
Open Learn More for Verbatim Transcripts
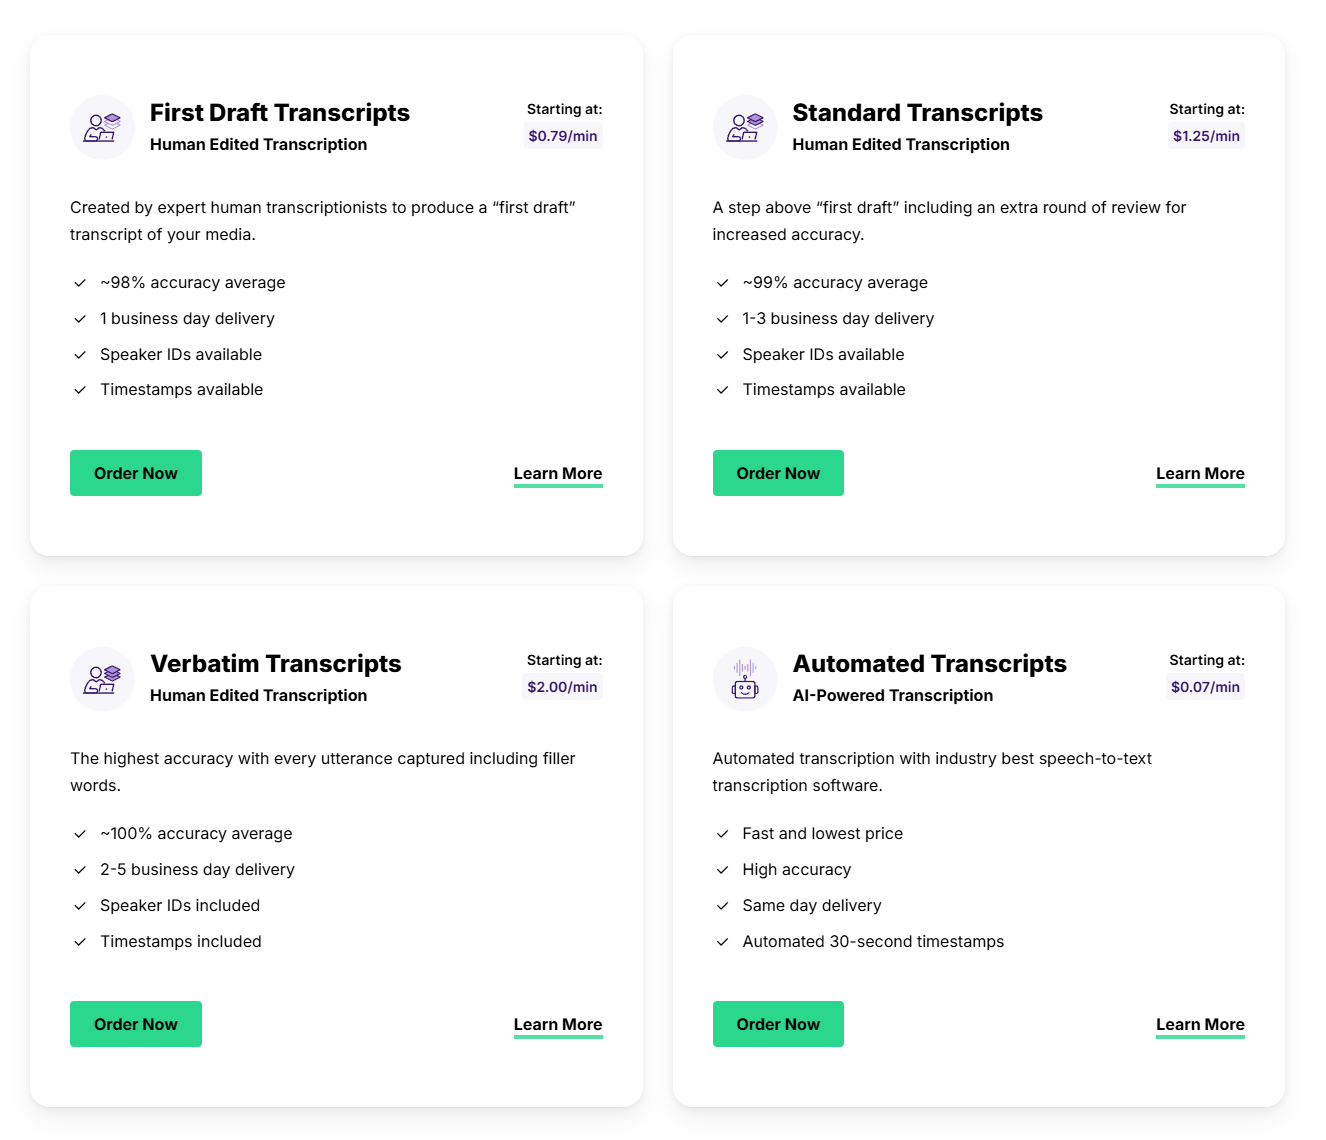[x=558, y=1025]
